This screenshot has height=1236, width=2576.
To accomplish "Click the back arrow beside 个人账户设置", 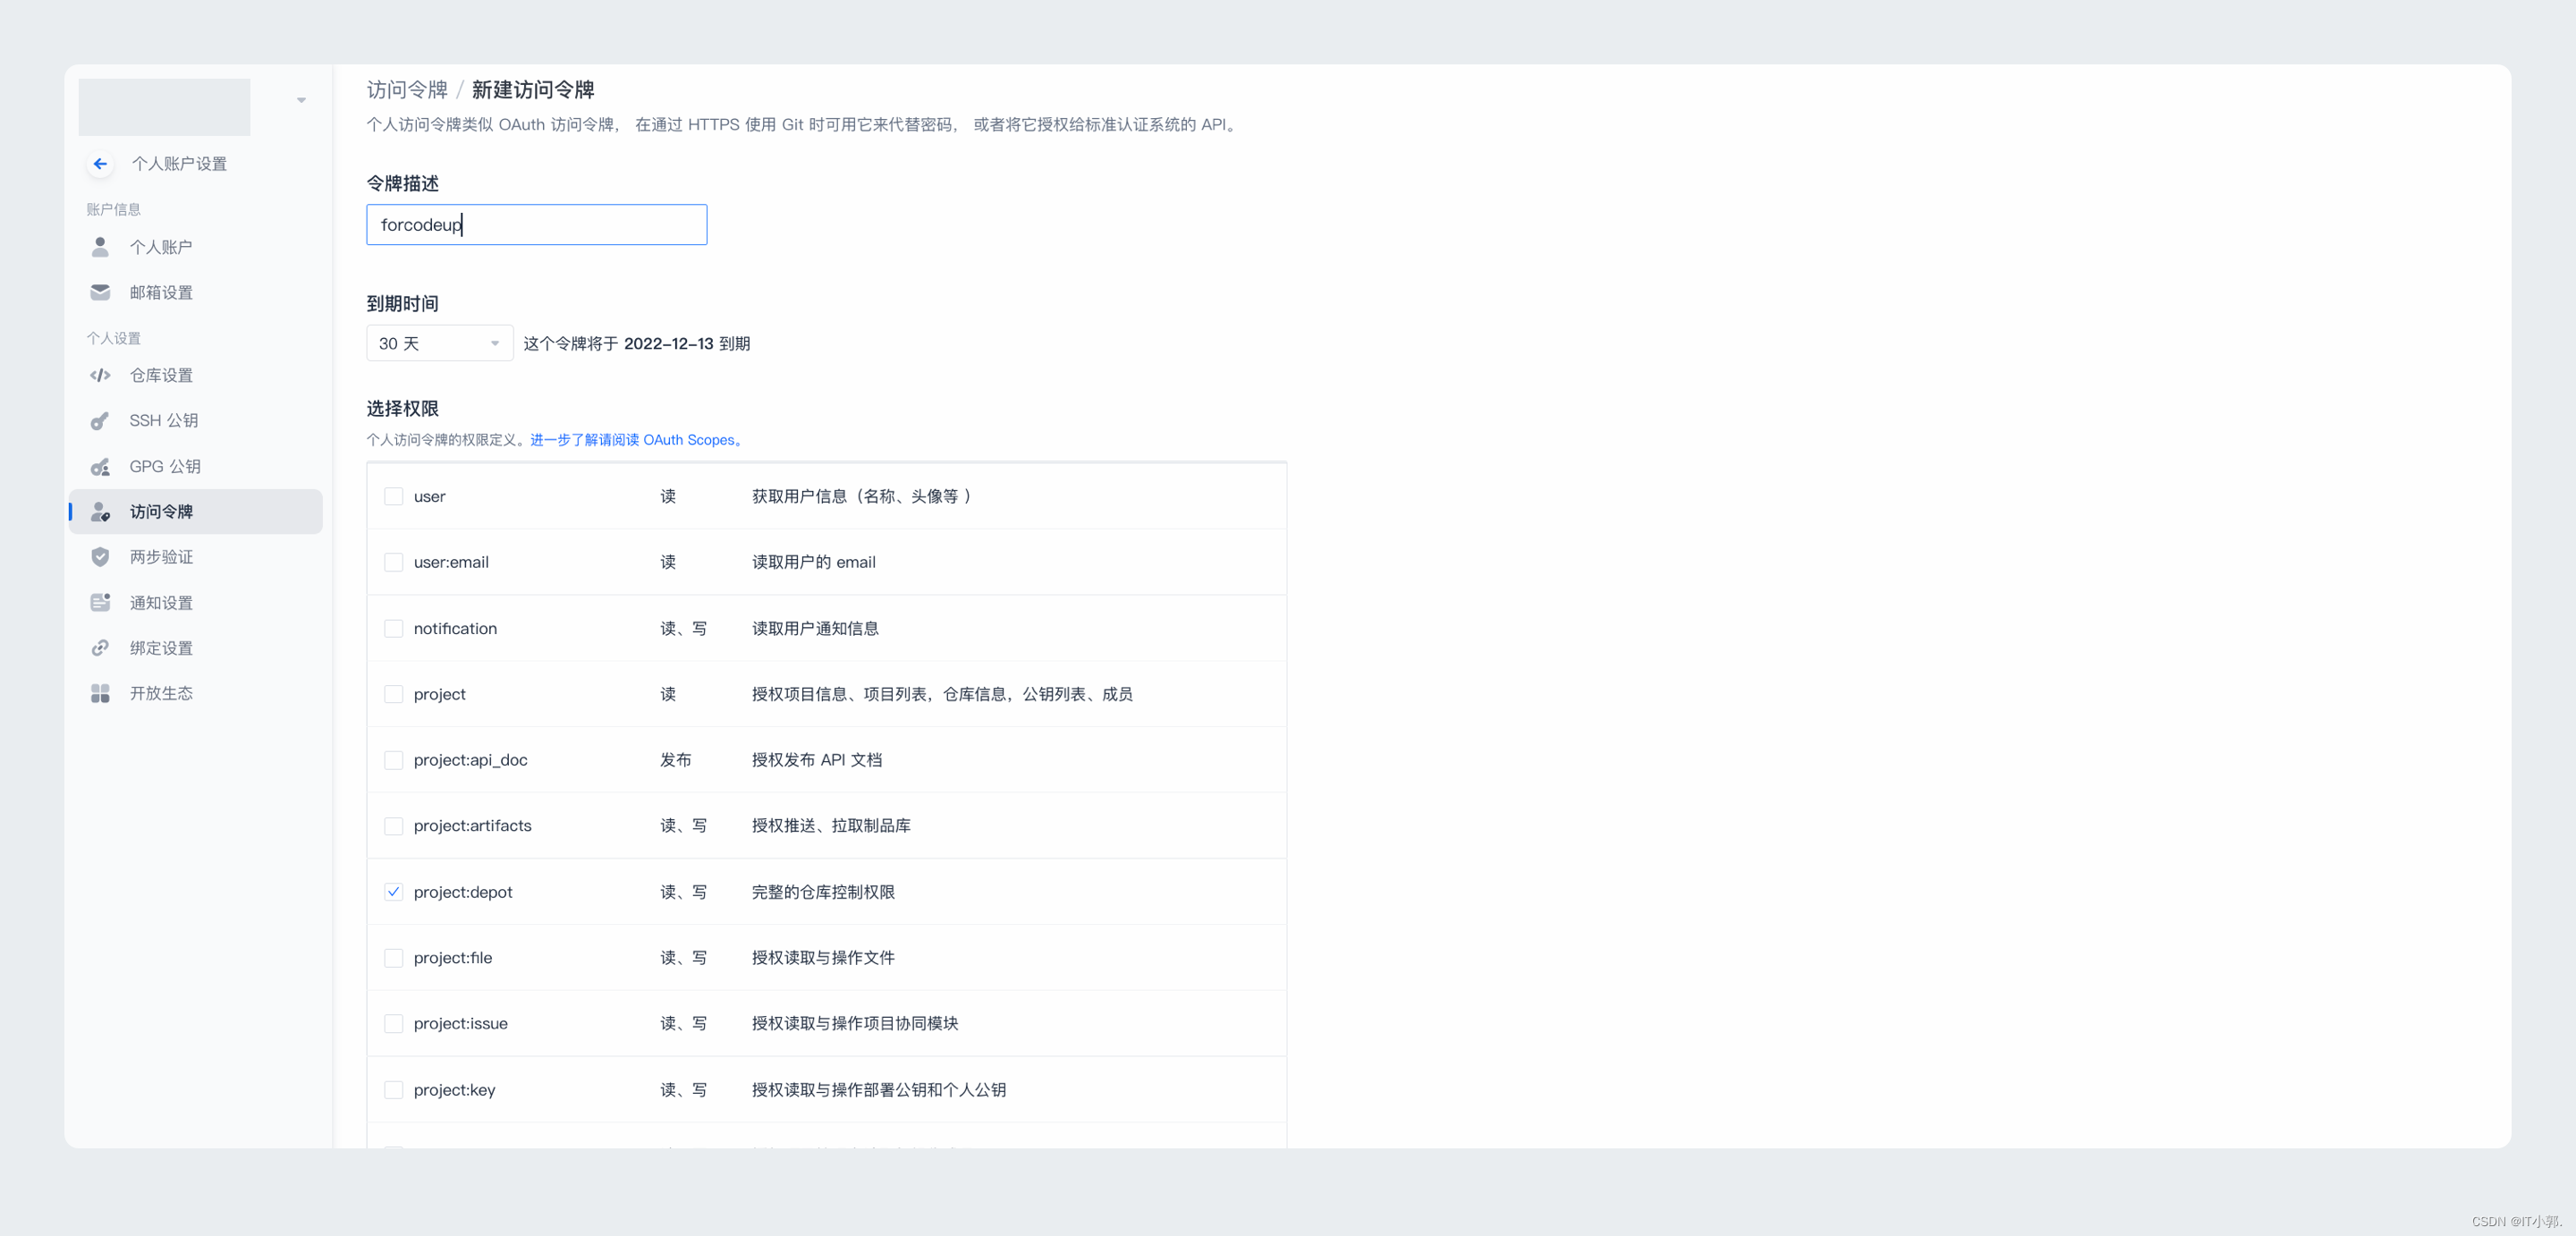I will tap(100, 164).
